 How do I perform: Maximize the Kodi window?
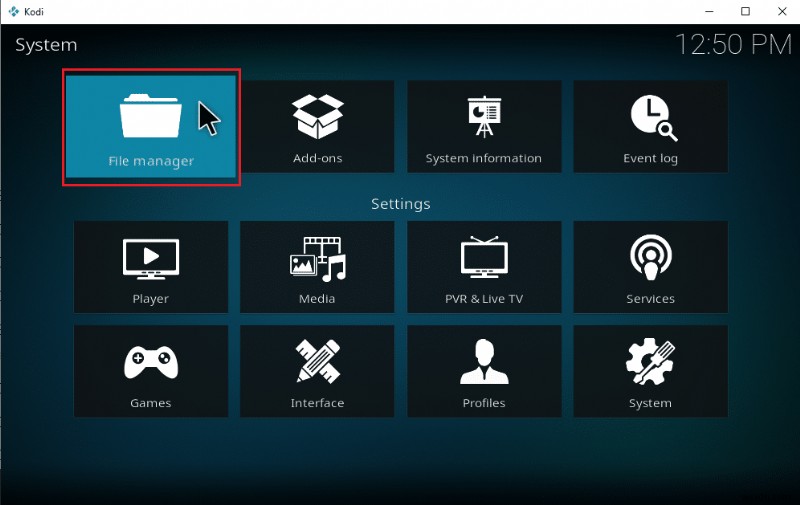click(745, 11)
